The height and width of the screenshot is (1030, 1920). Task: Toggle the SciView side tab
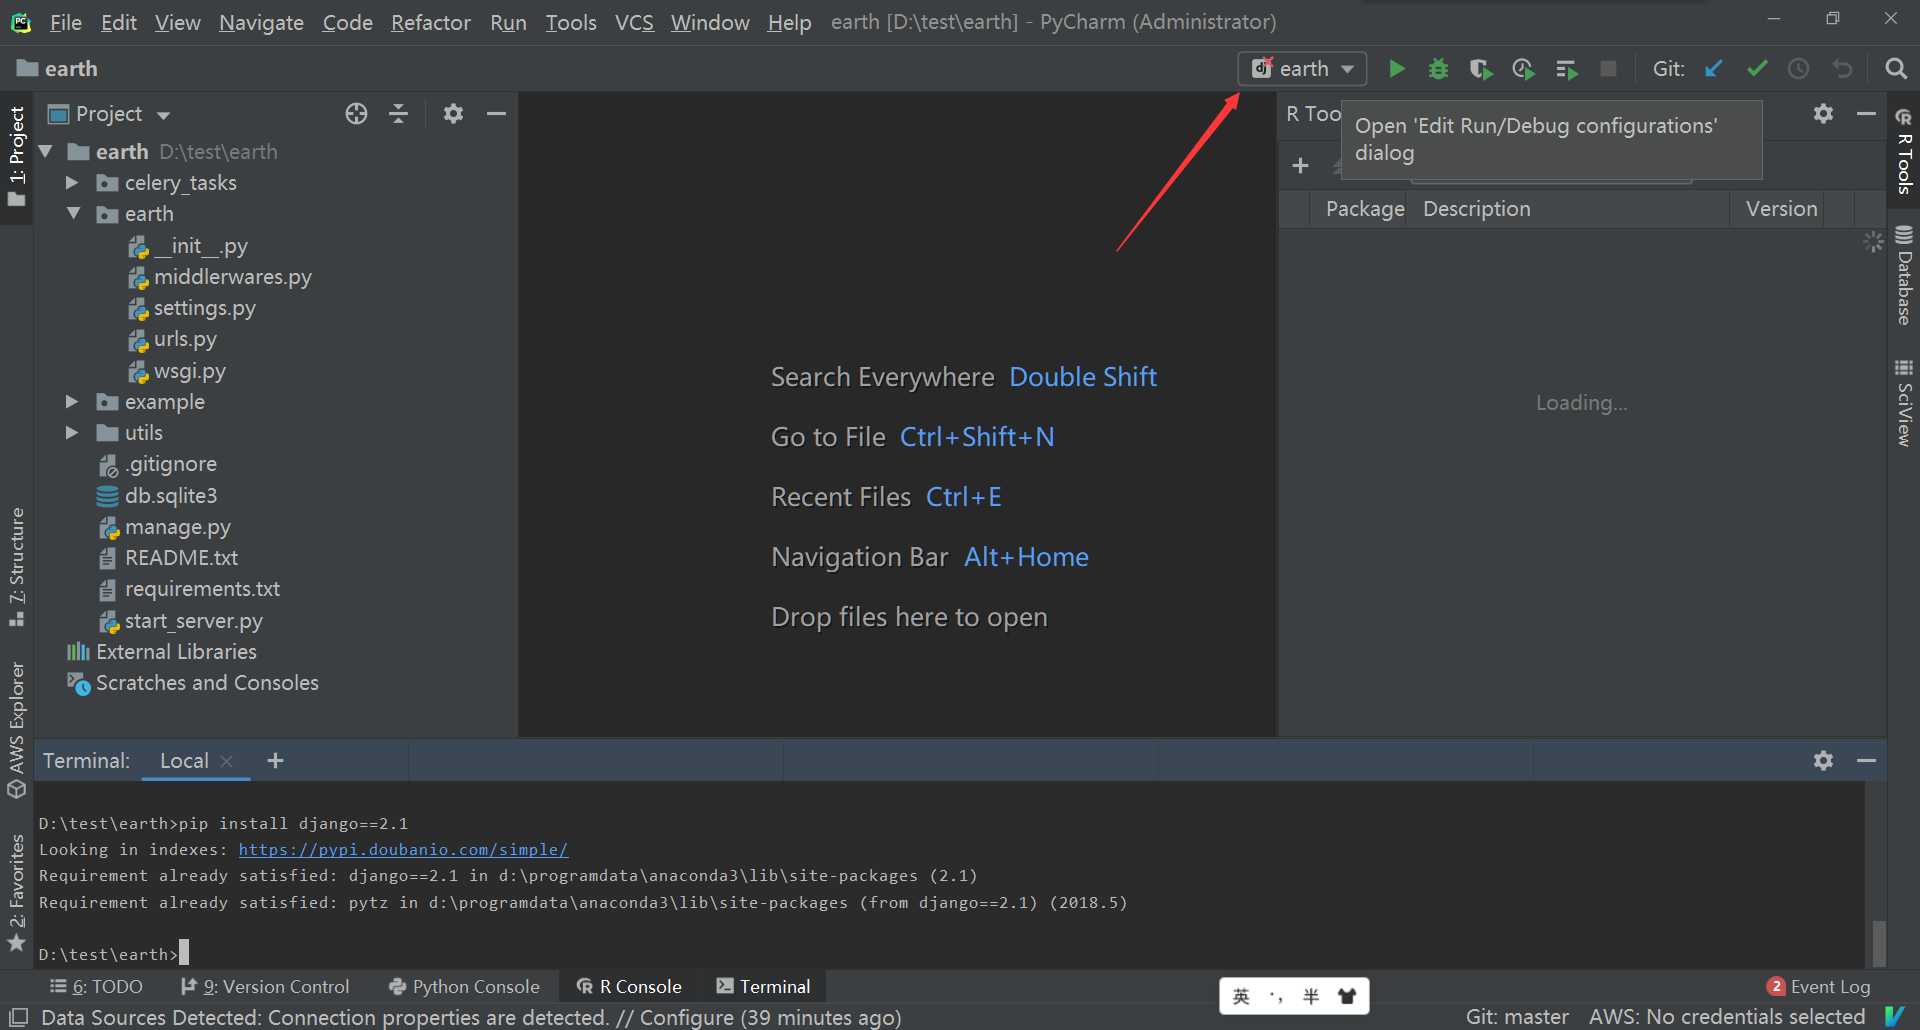click(x=1904, y=402)
